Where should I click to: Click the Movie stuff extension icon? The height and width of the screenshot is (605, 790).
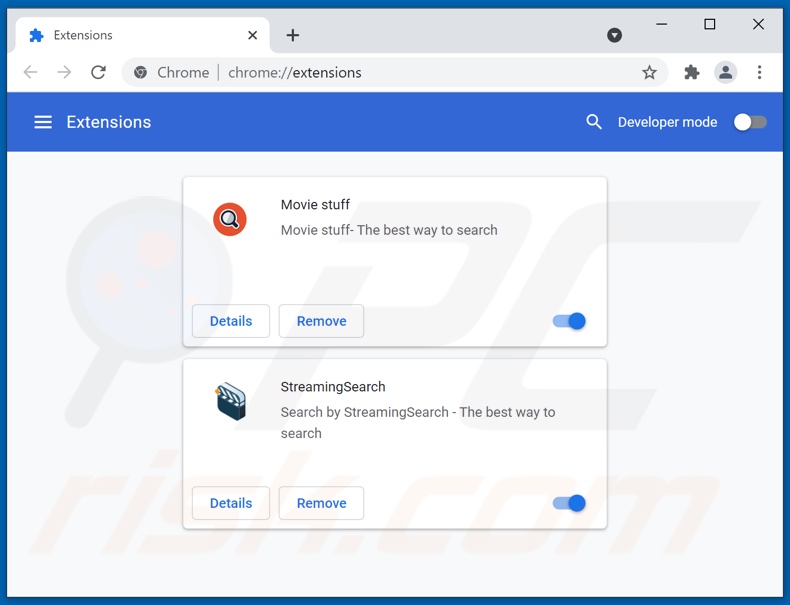(230, 219)
